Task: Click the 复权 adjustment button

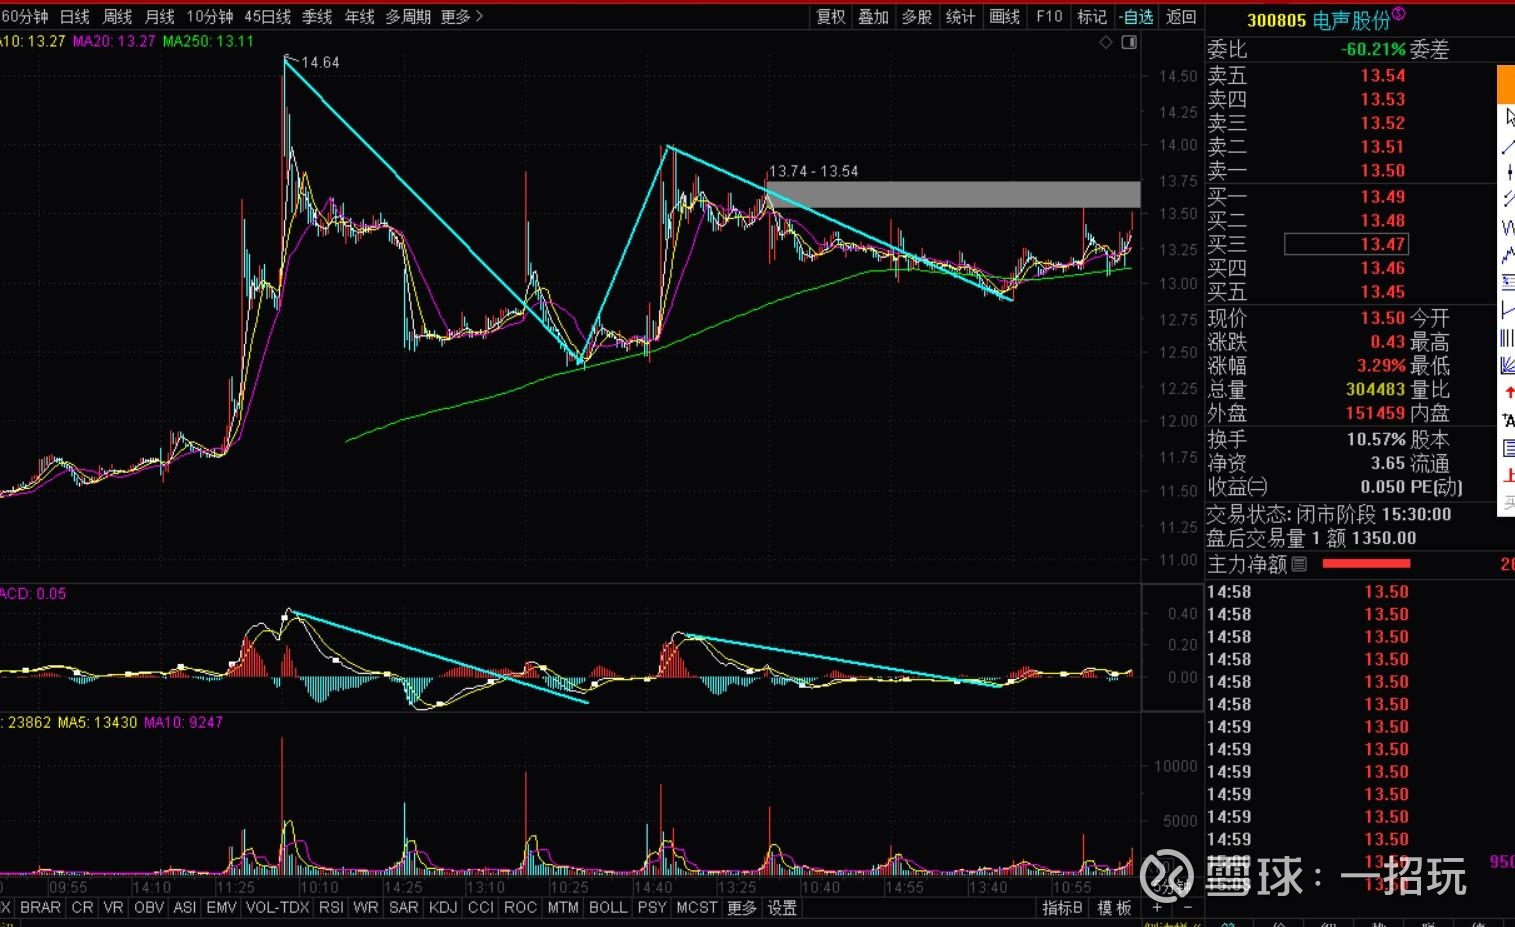Action: 831,16
